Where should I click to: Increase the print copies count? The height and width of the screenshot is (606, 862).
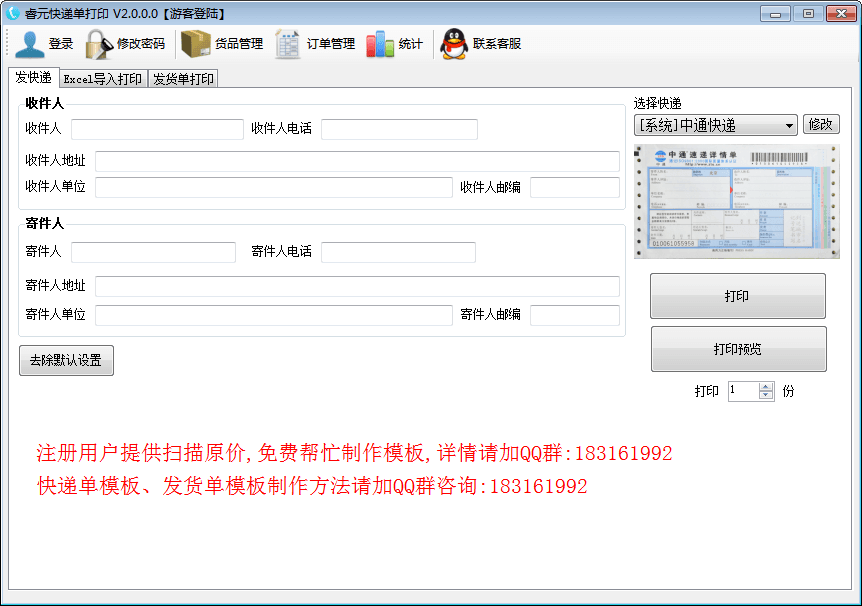coord(766,386)
